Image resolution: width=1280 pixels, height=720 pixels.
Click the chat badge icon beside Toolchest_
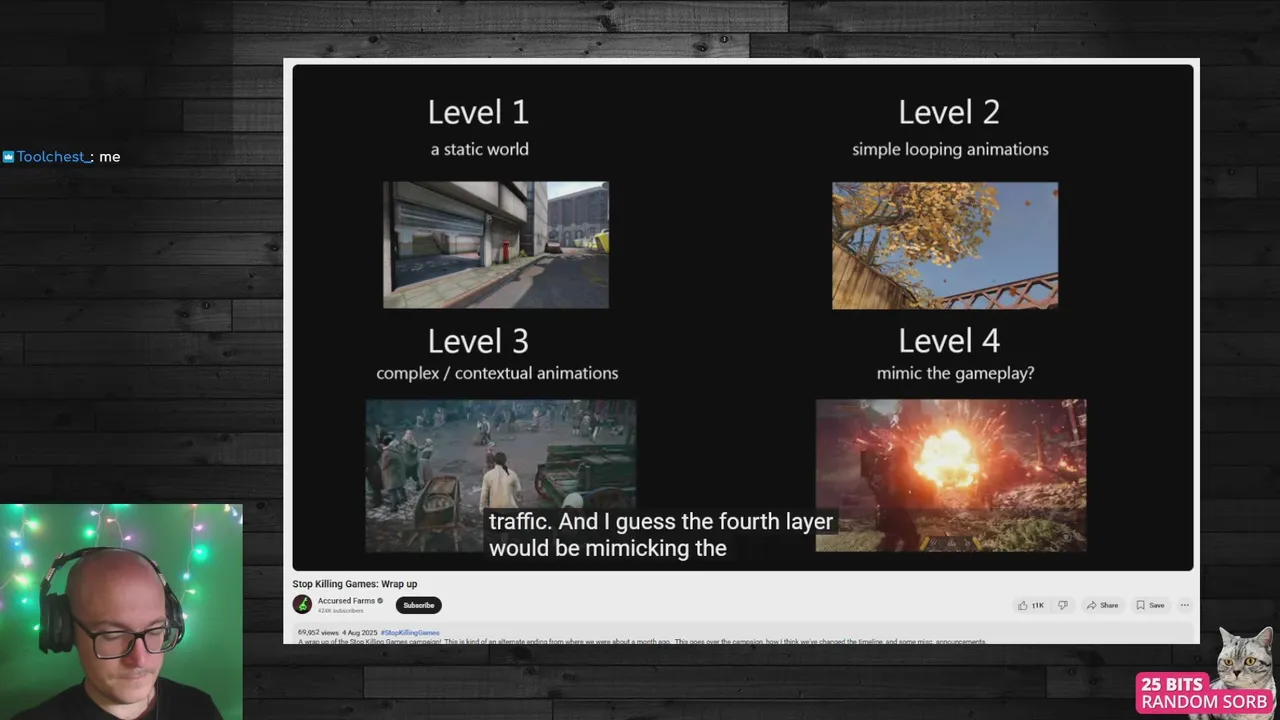pos(8,157)
